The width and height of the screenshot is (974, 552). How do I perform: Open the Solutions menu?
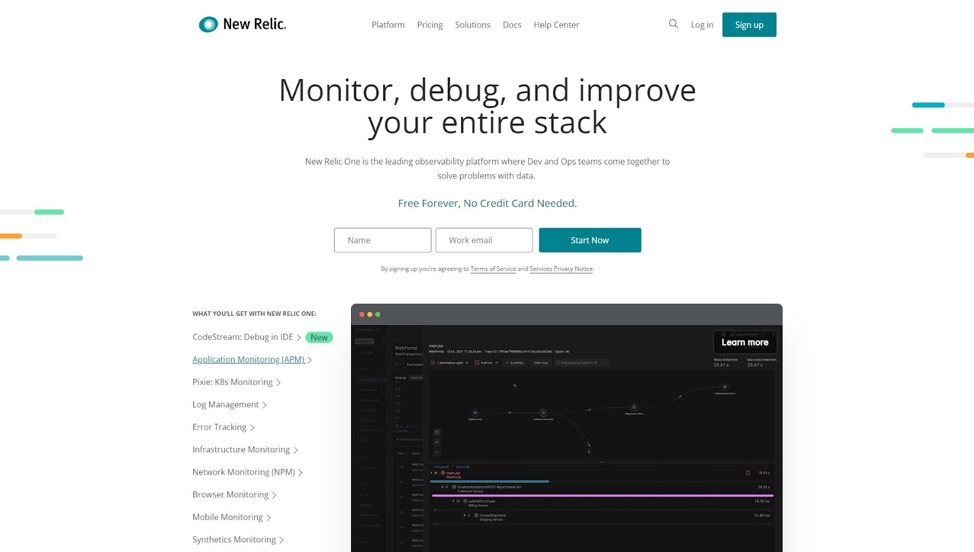pos(473,25)
